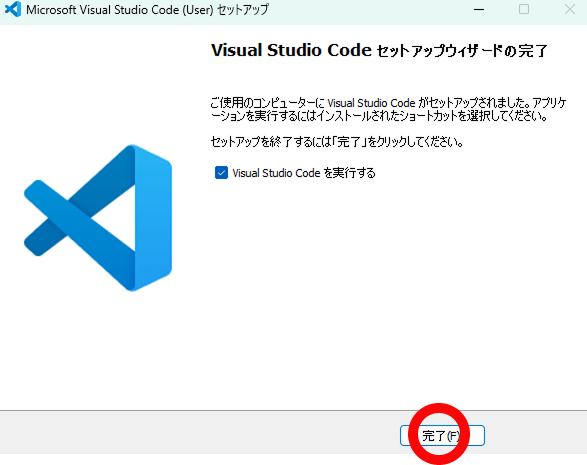Click the 完了(F) finish button
The image size is (587, 465).
pos(442,435)
